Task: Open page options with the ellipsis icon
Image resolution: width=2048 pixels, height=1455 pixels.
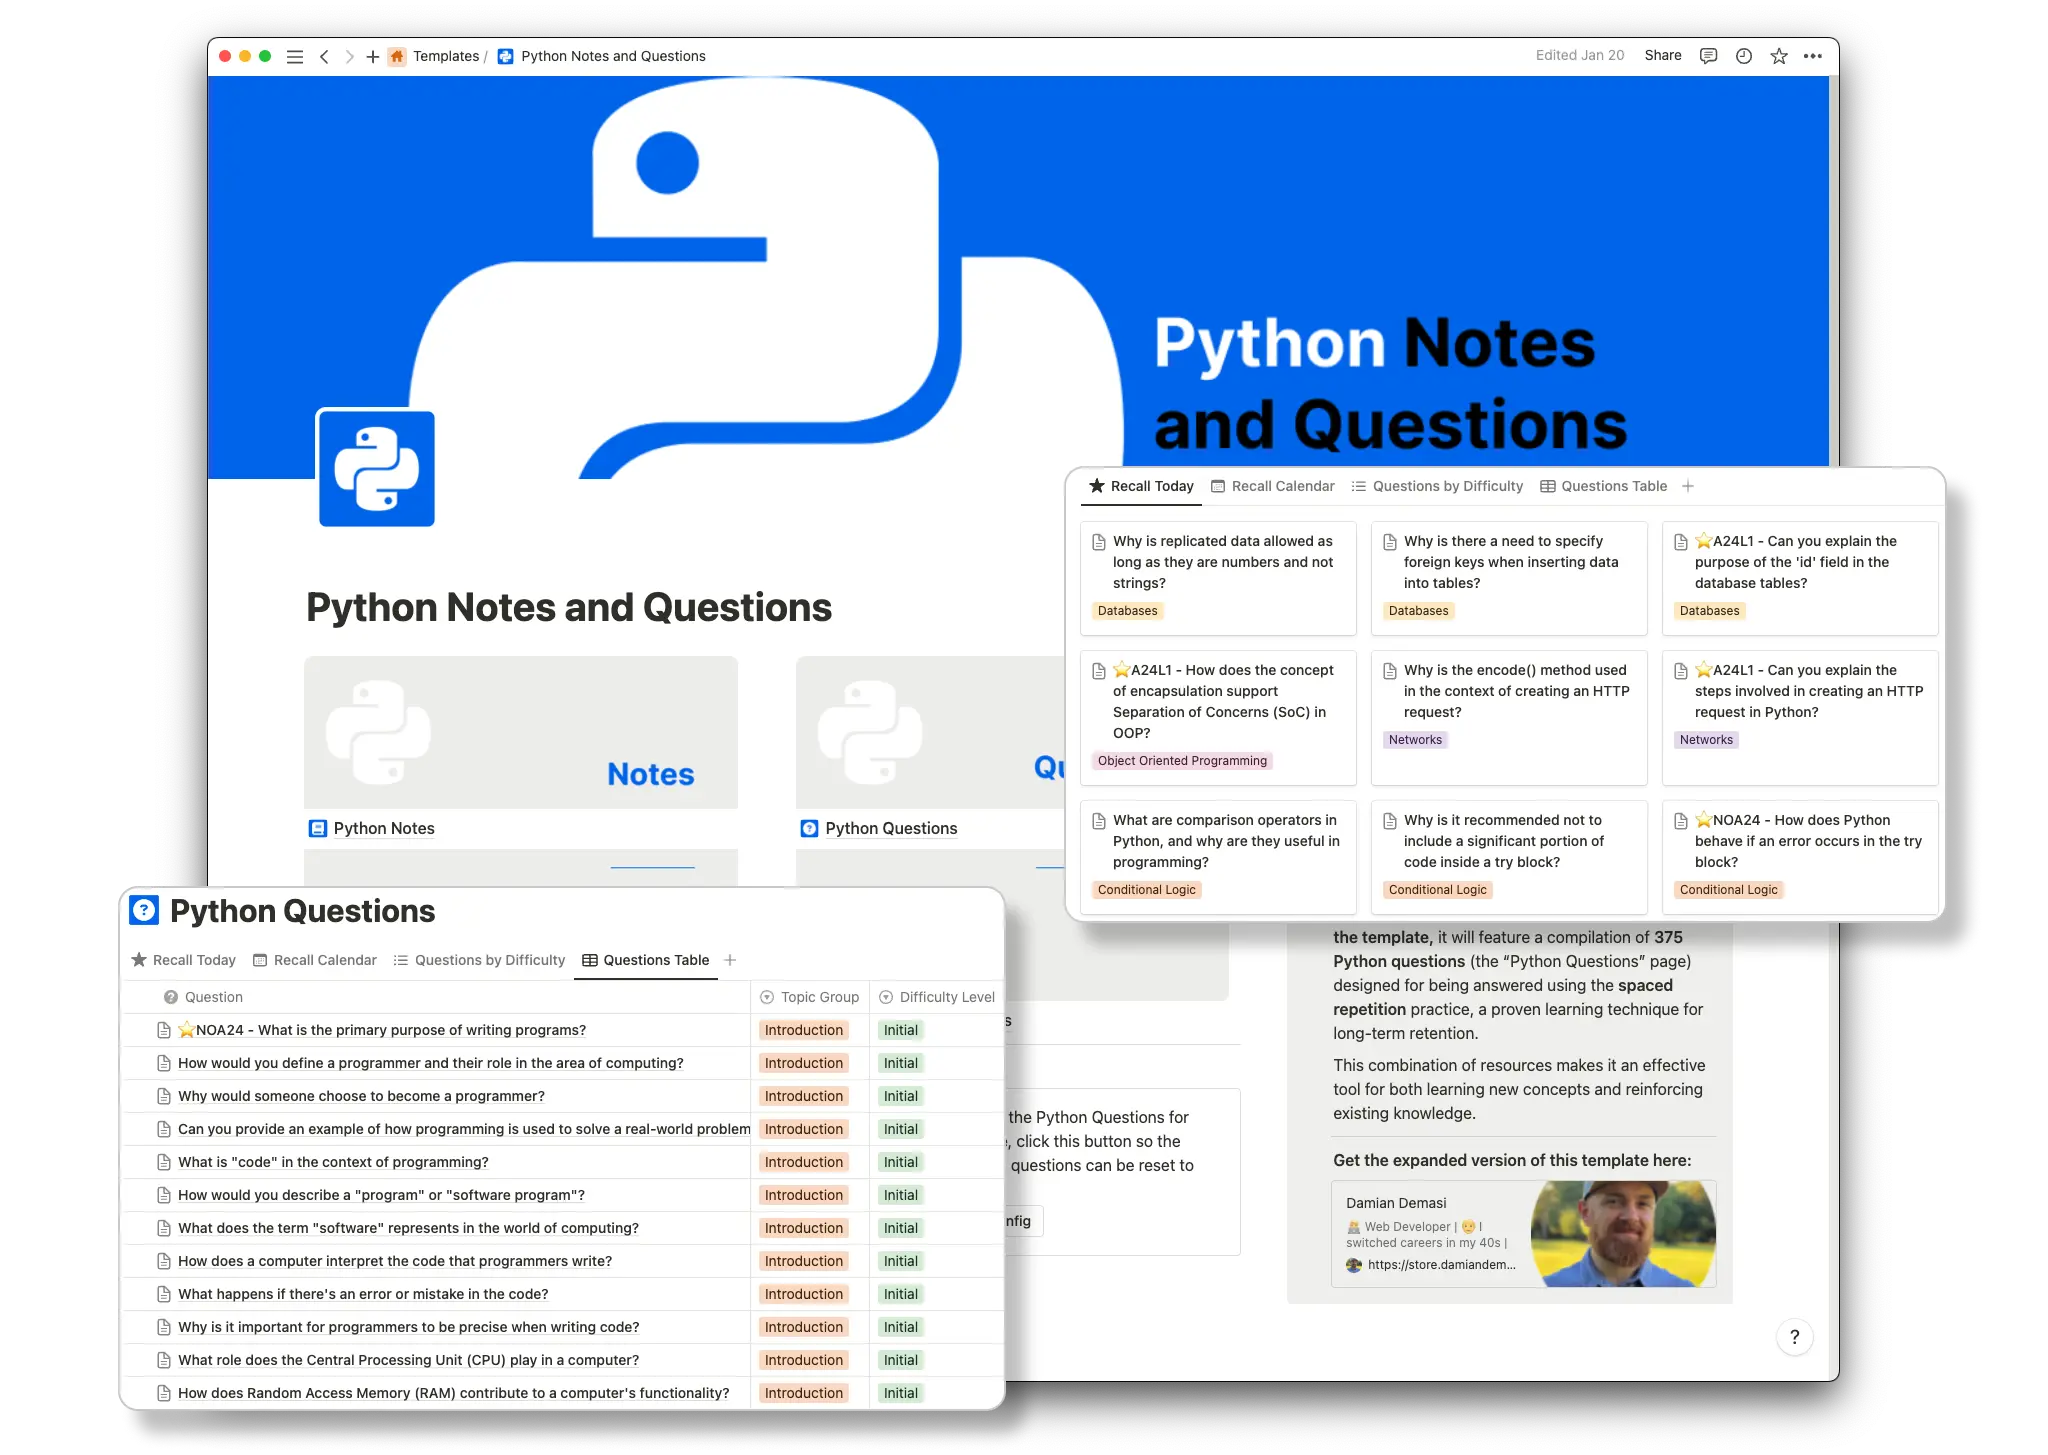Action: [1813, 56]
